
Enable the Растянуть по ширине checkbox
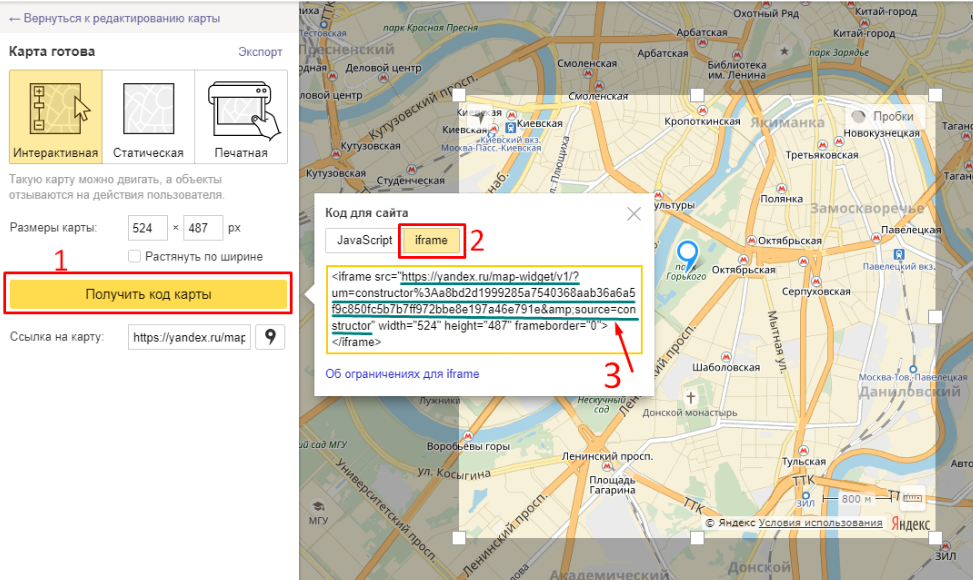[135, 257]
